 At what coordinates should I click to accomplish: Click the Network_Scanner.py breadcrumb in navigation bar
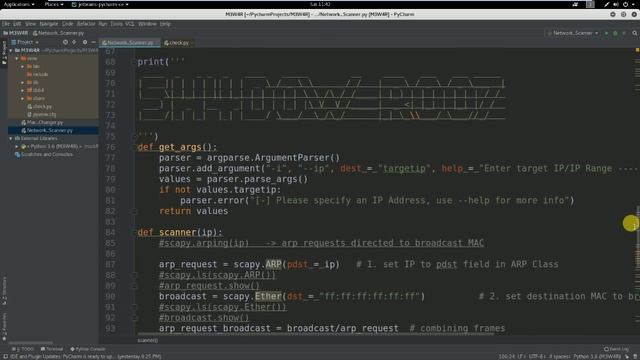(x=58, y=33)
